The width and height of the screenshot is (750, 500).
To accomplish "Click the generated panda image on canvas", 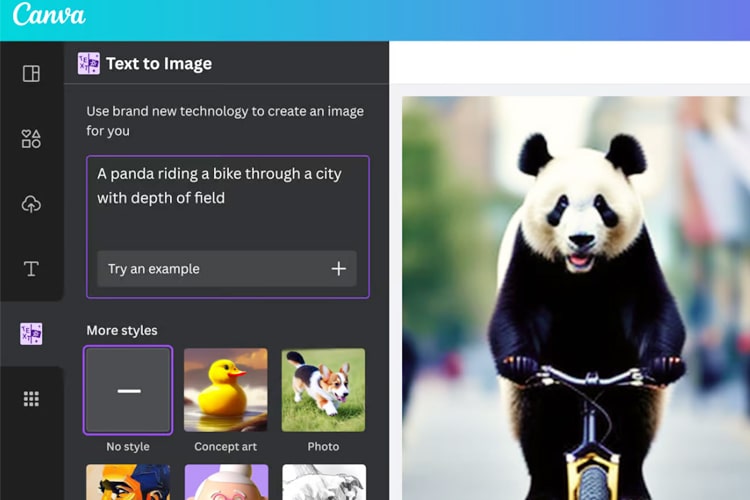I will point(575,300).
